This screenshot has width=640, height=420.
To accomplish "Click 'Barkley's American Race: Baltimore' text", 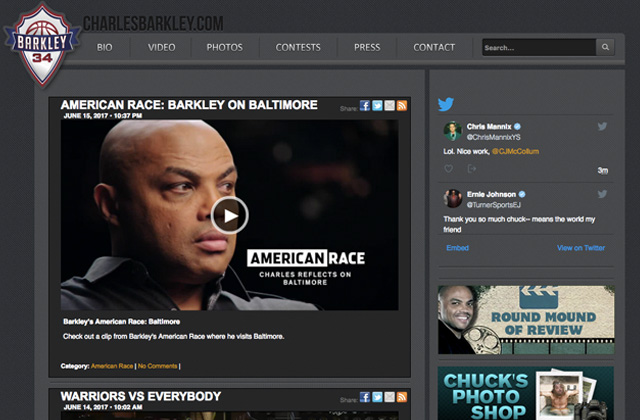I will click(122, 322).
